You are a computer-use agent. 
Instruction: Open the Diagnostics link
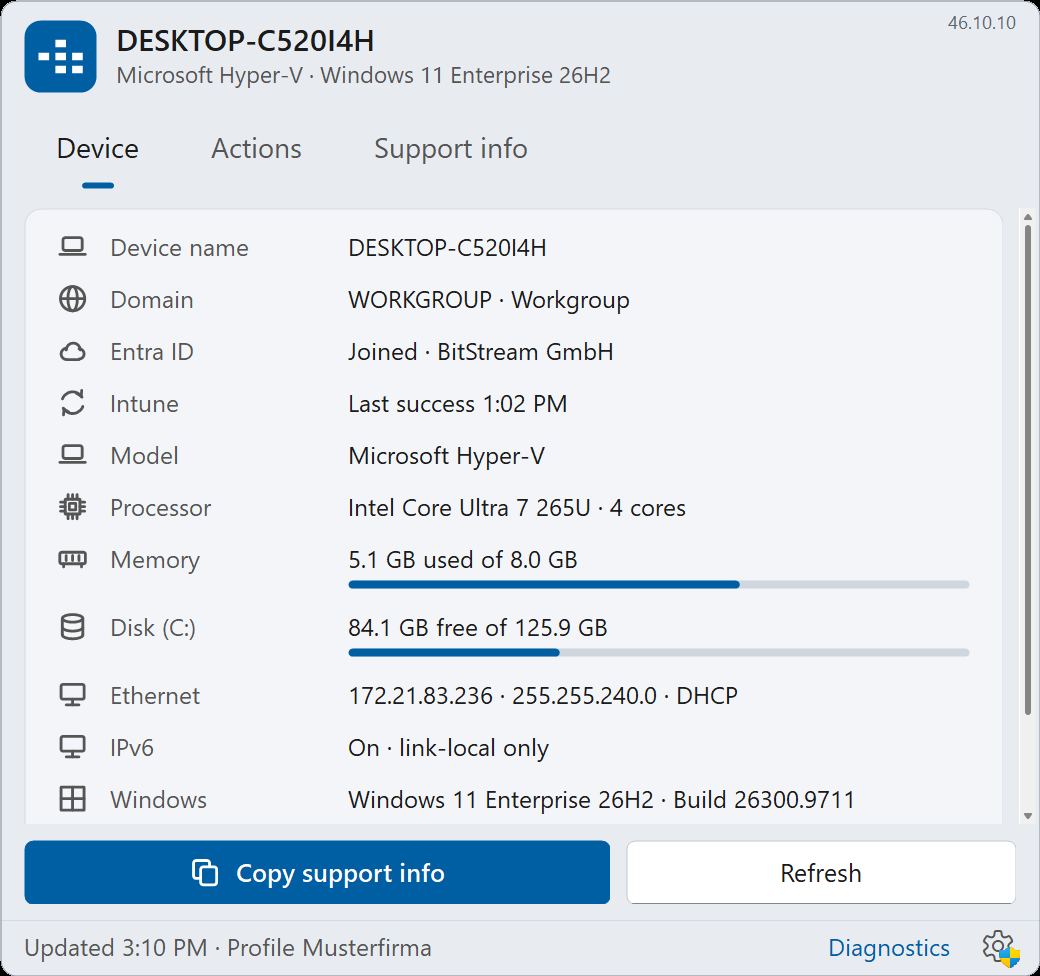889,948
